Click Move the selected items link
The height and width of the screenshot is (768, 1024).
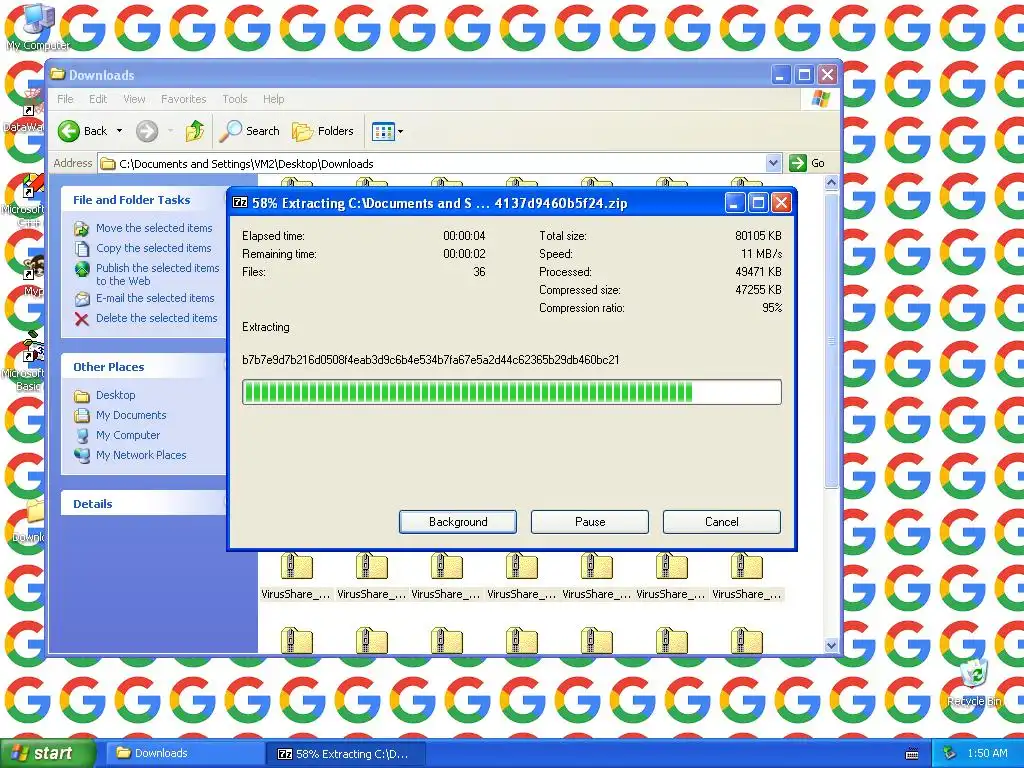[x=154, y=228]
